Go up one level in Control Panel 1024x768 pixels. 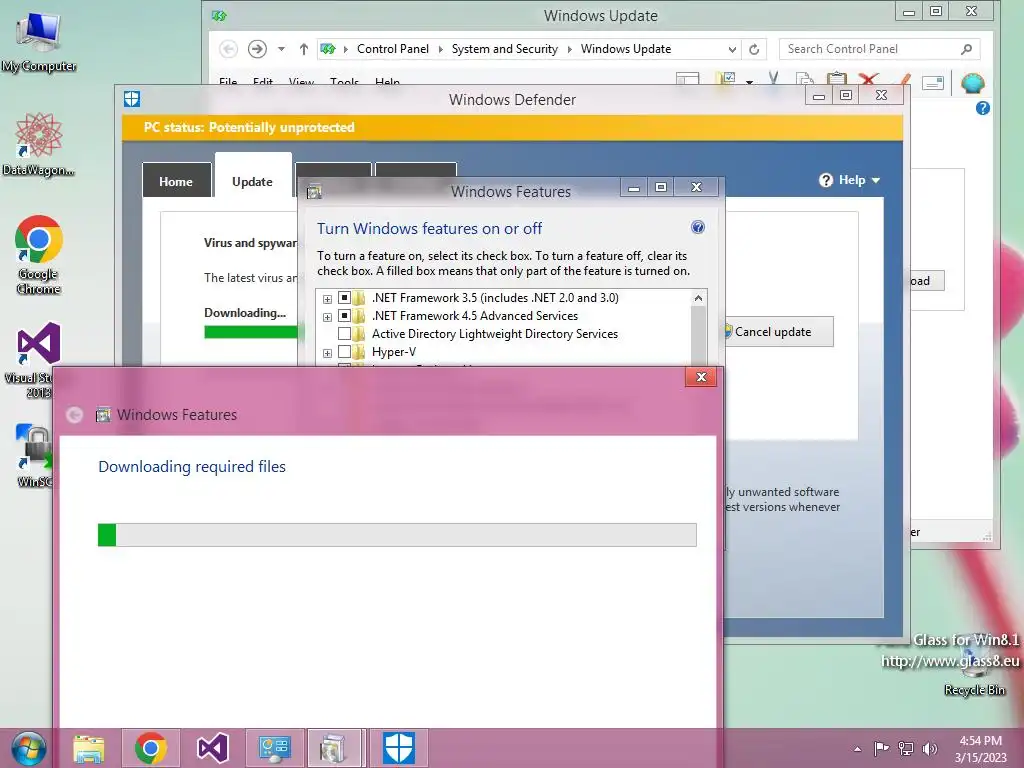[x=304, y=49]
